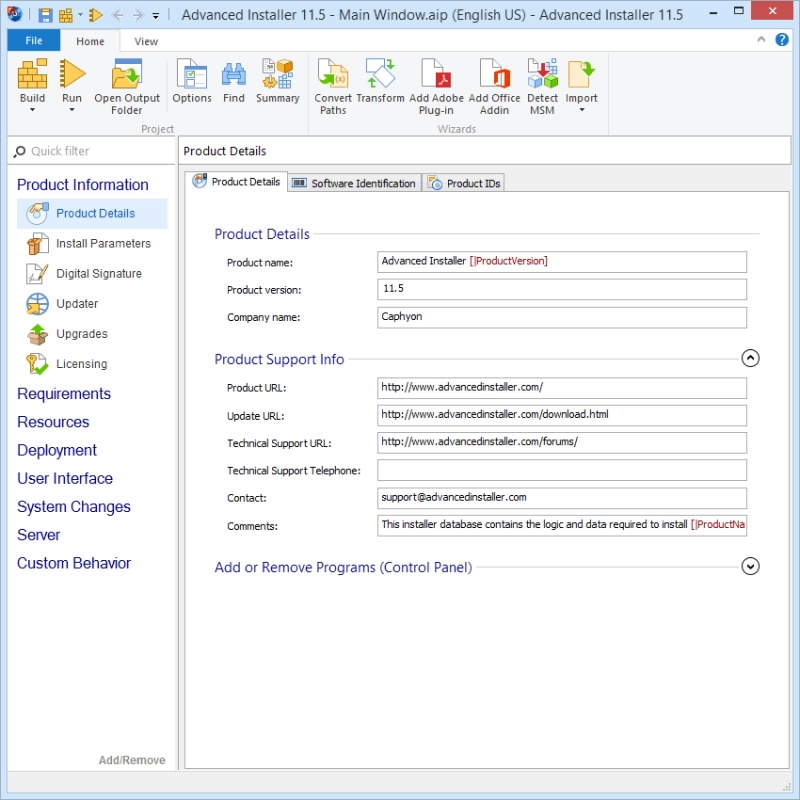Image resolution: width=800 pixels, height=800 pixels.
Task: Click the Import wizard icon
Action: point(582,73)
